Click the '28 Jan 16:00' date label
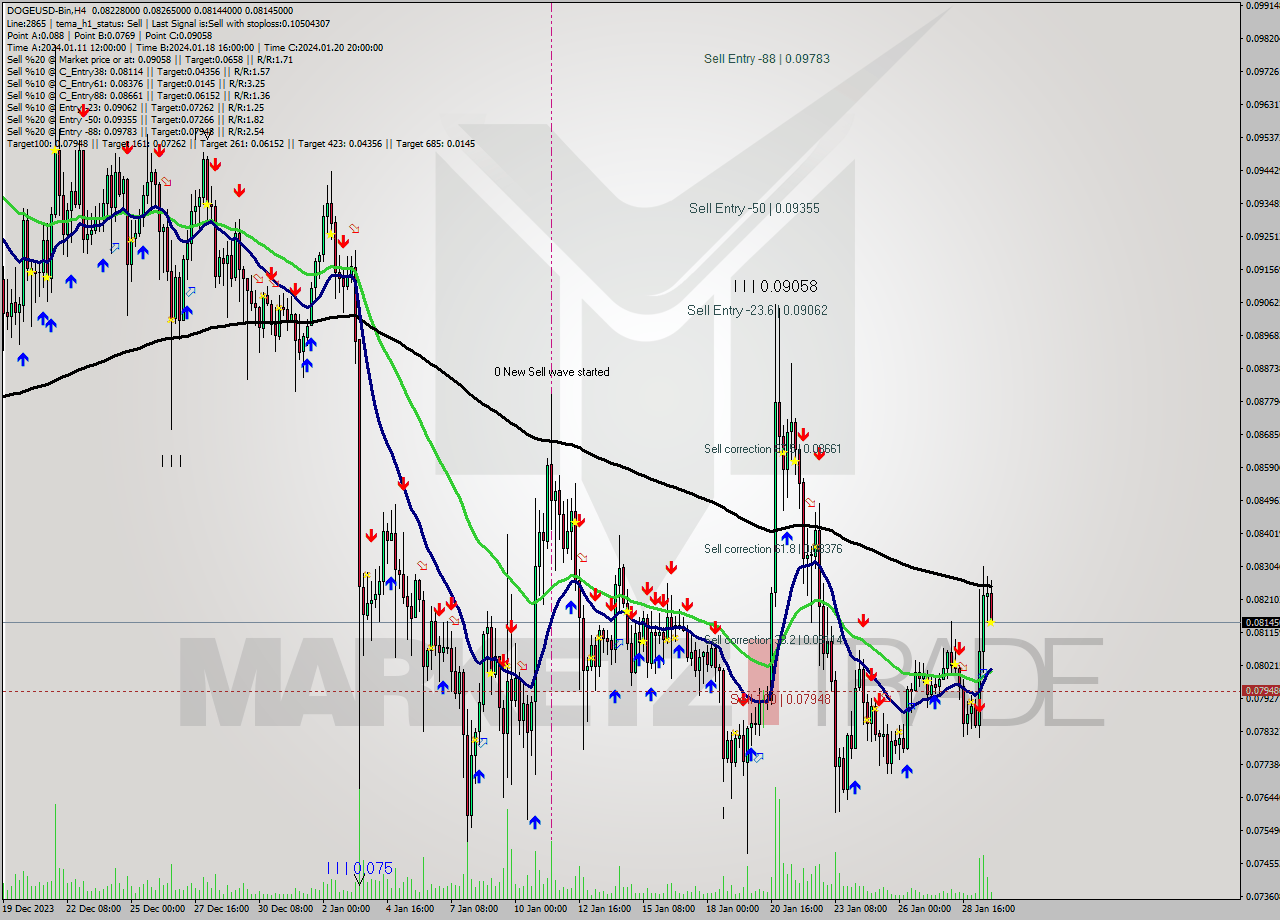Viewport: 1280px width, 920px height. tap(989, 909)
